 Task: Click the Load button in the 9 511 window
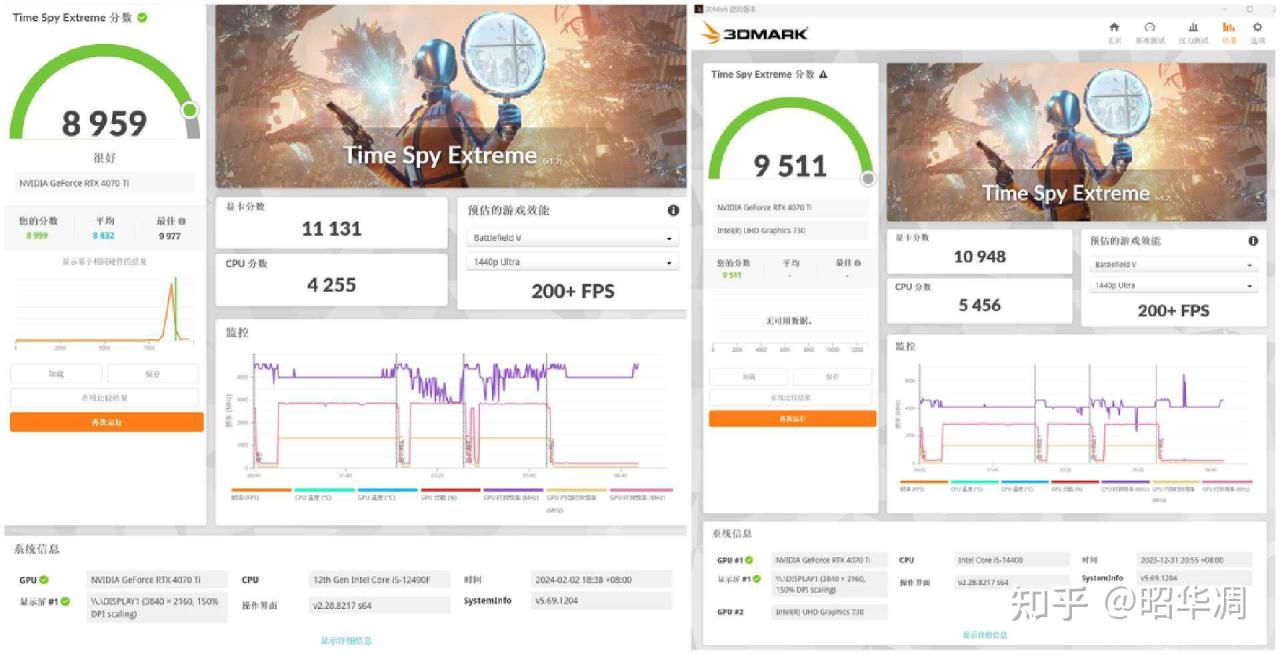tap(749, 377)
